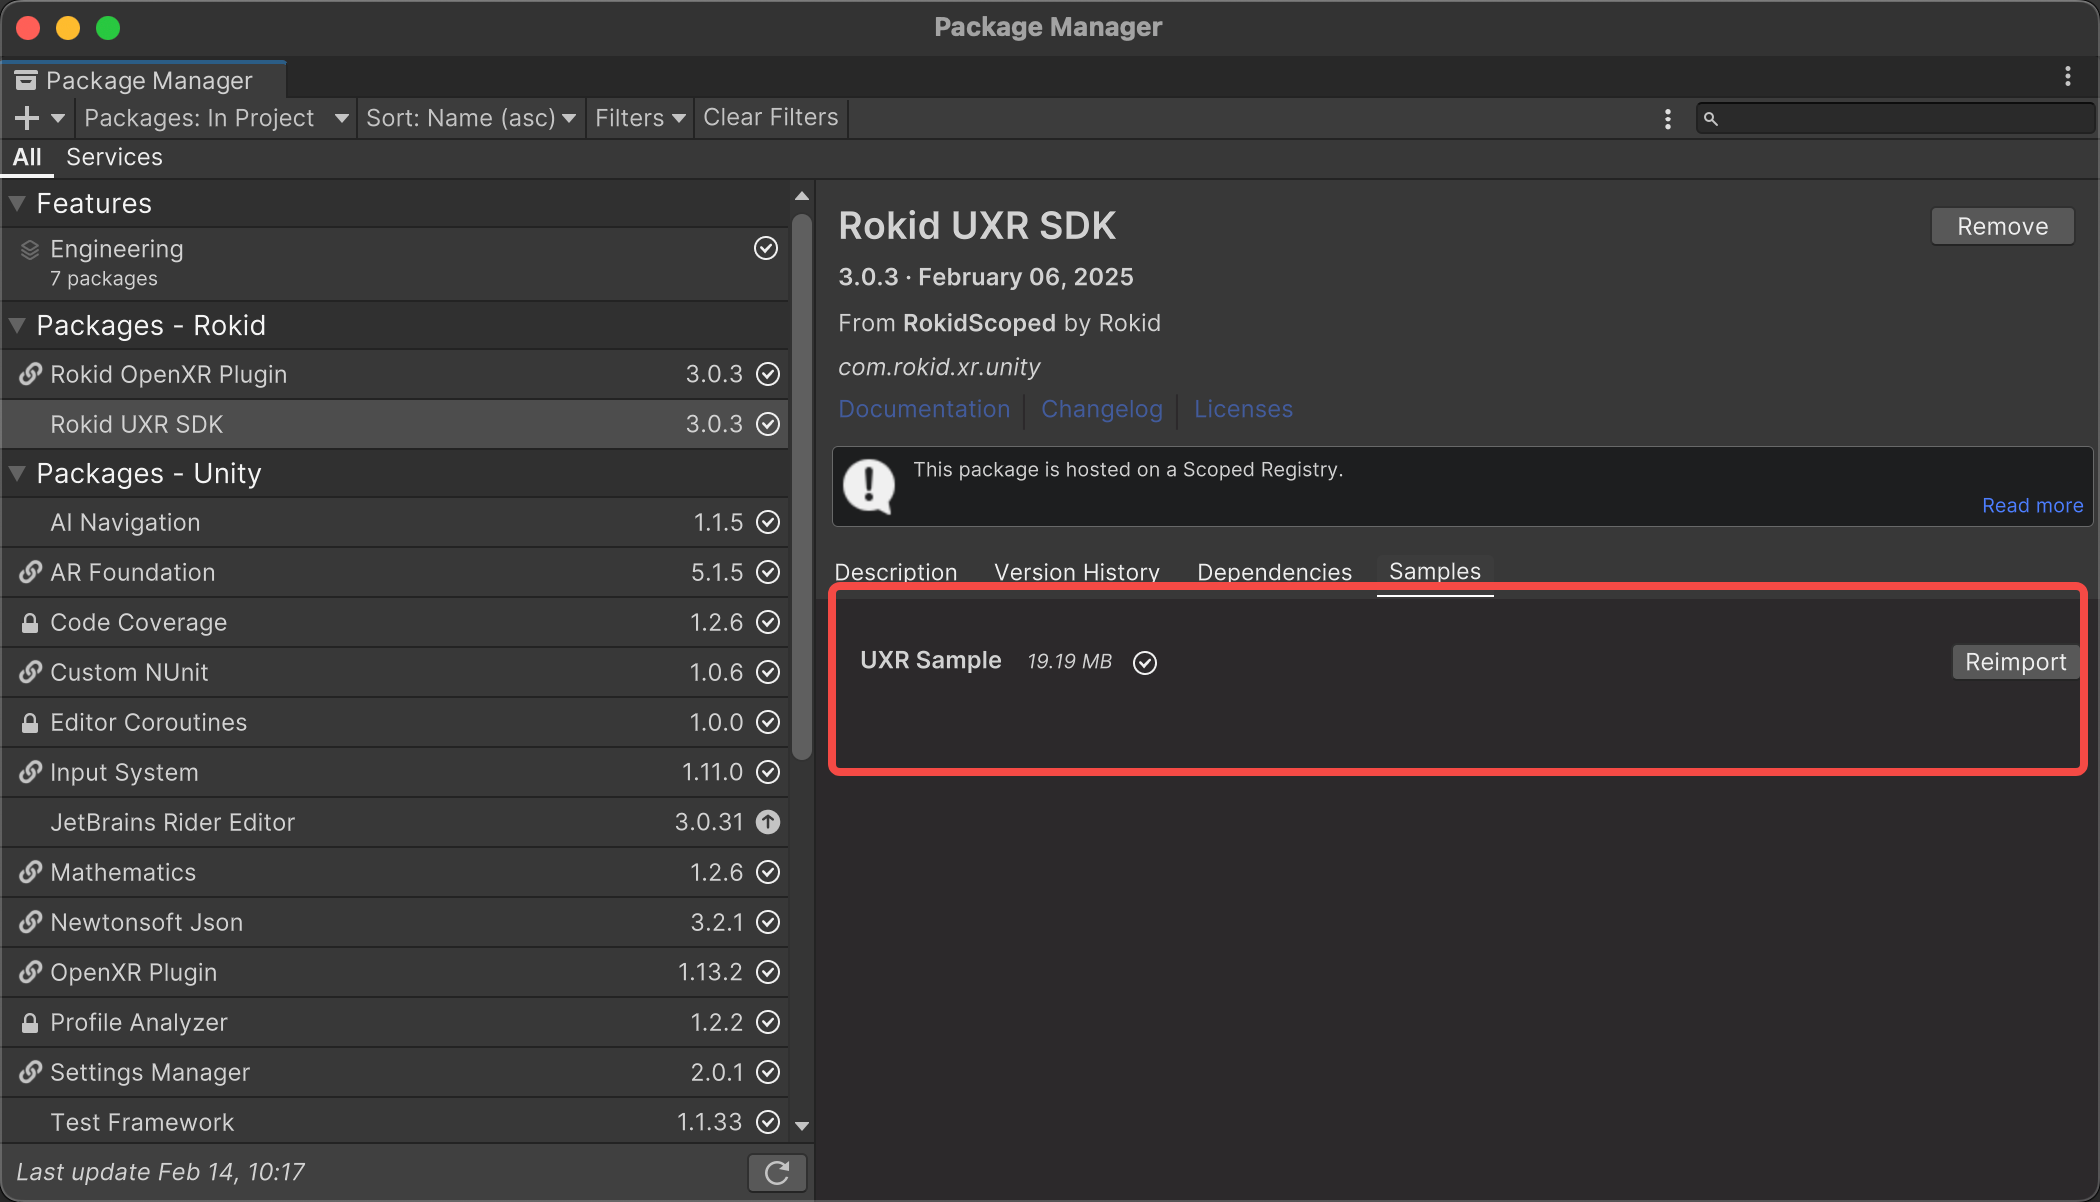
Task: Select the Test Framework package
Action: pos(395,1122)
